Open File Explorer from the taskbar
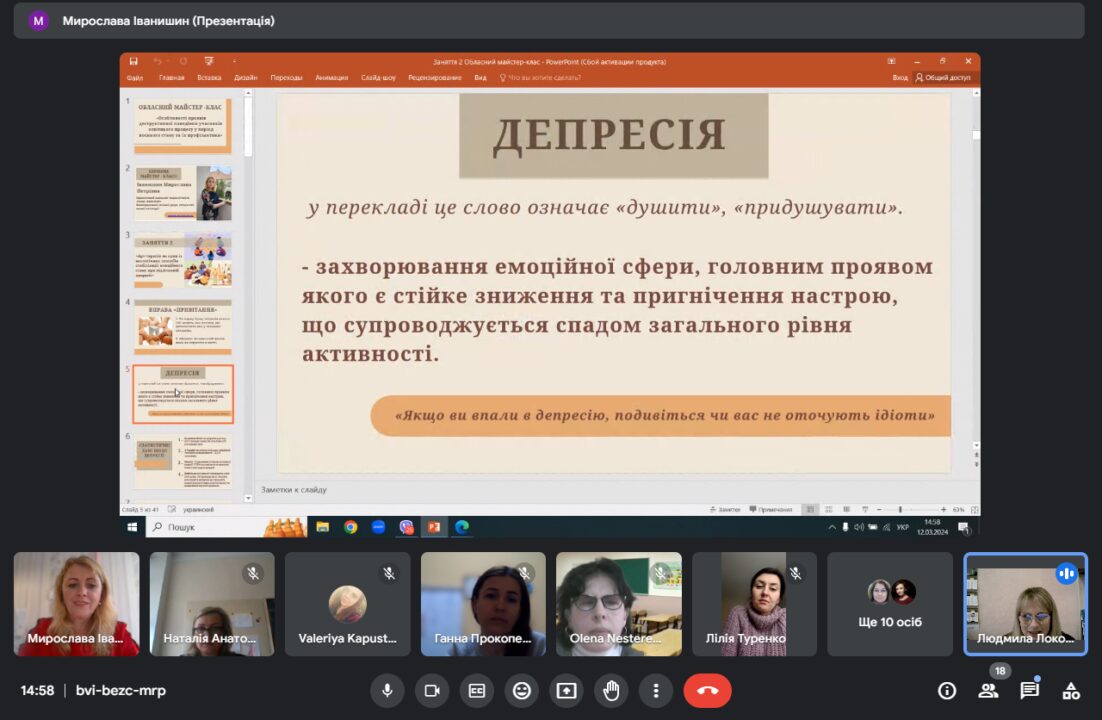The width and height of the screenshot is (1102, 720). pos(323,527)
